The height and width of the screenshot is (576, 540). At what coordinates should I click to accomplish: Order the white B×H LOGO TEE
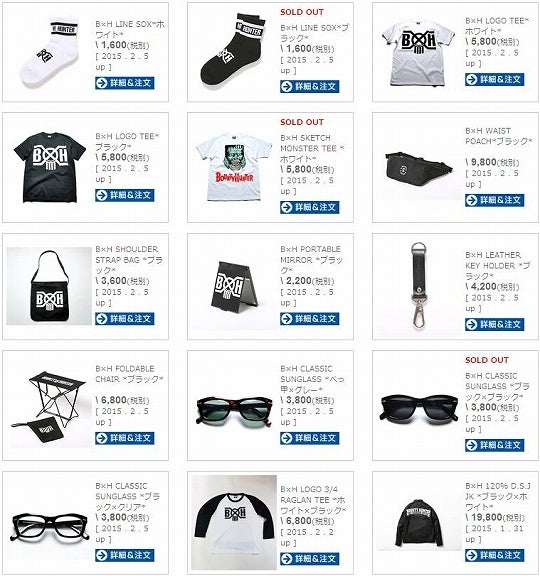point(494,79)
